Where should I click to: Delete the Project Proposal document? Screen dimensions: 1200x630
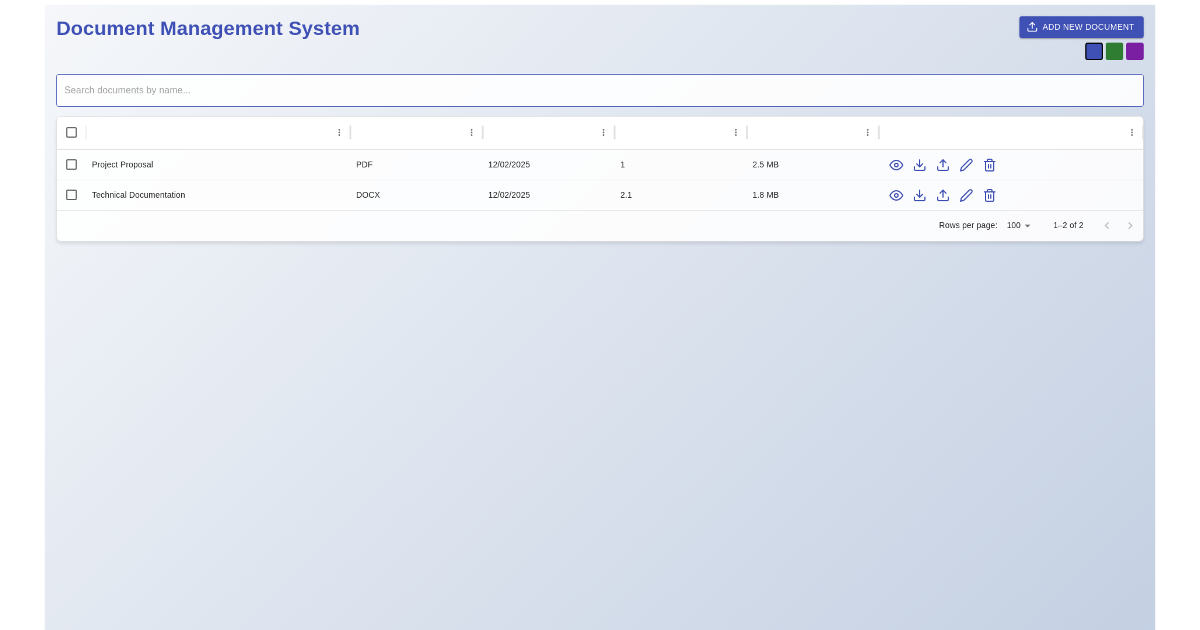tap(990, 165)
